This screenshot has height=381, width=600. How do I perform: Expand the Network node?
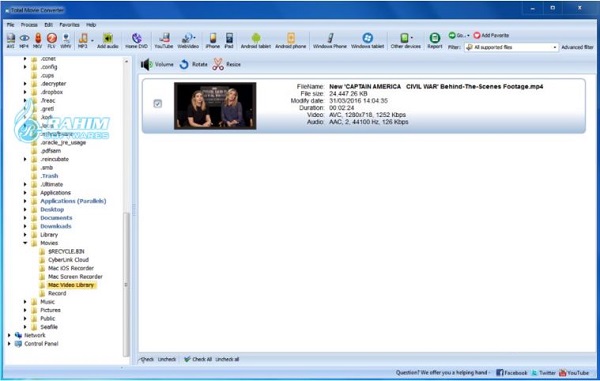pyautogui.click(x=9, y=335)
